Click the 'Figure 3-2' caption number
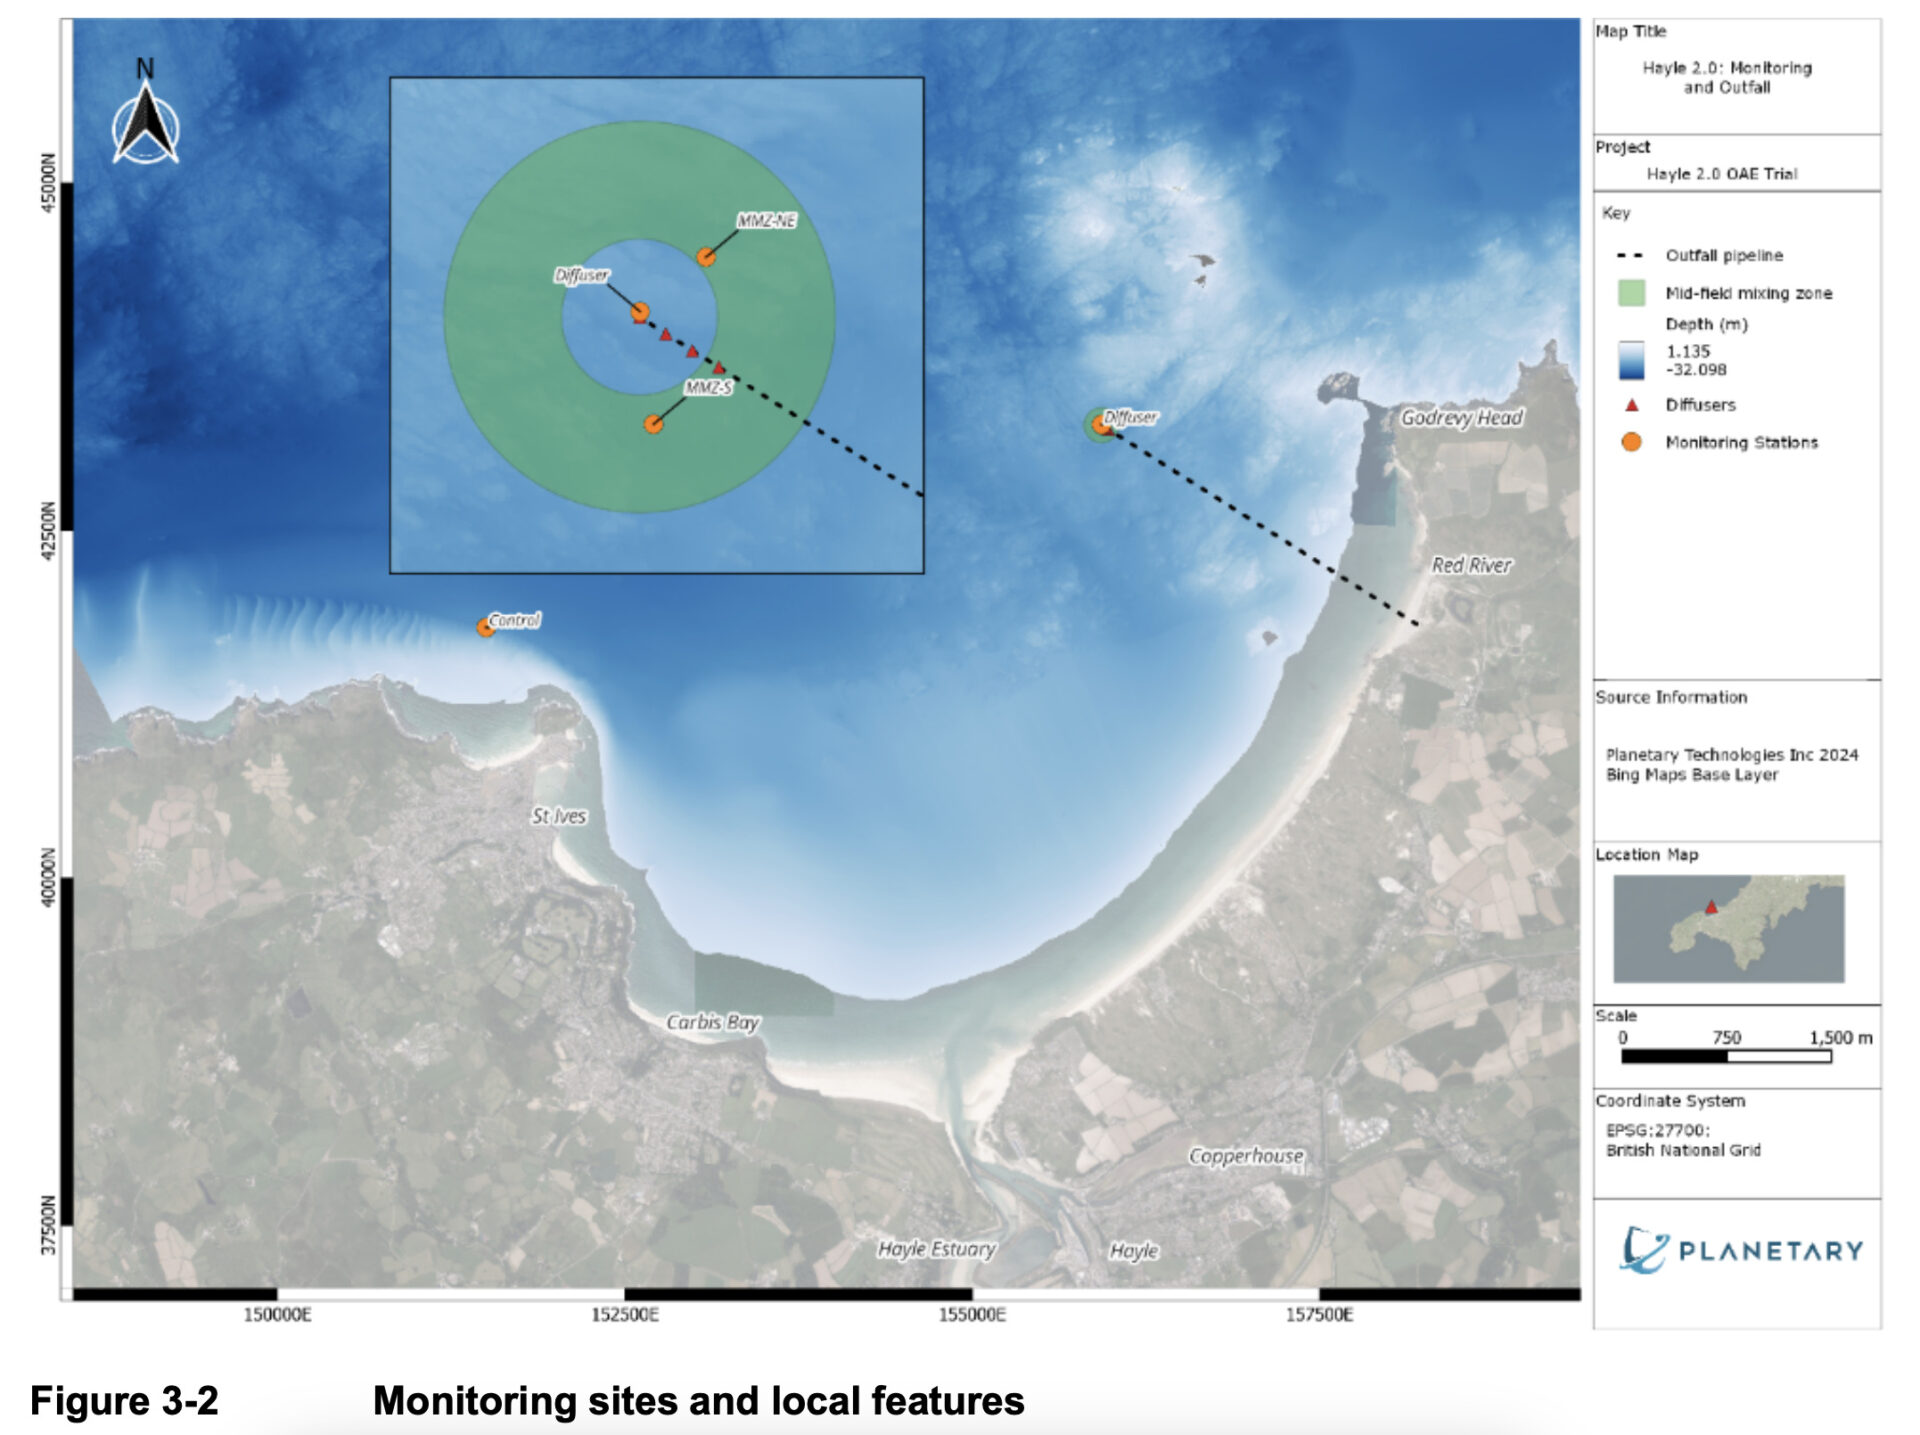1920x1435 pixels. click(124, 1400)
